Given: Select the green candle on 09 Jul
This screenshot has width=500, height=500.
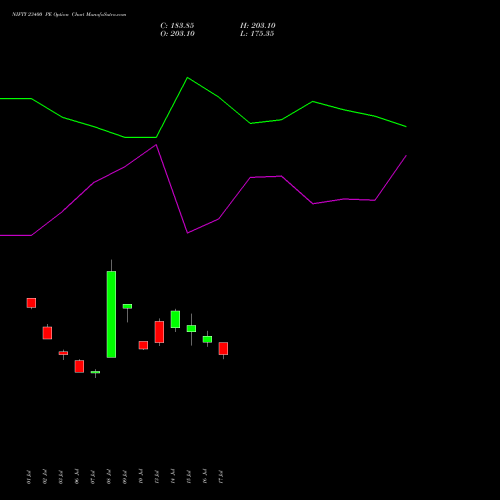Looking at the screenshot, I should tap(127, 306).
